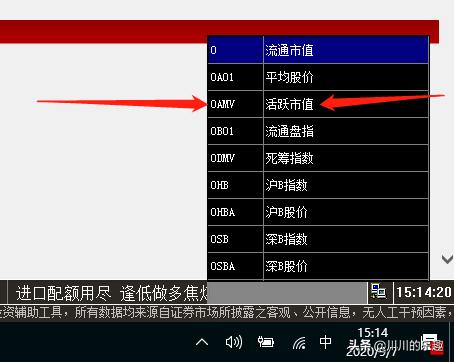454x362 pixels.
Task: Click the down chevron at right edge
Action: (x=447, y=259)
